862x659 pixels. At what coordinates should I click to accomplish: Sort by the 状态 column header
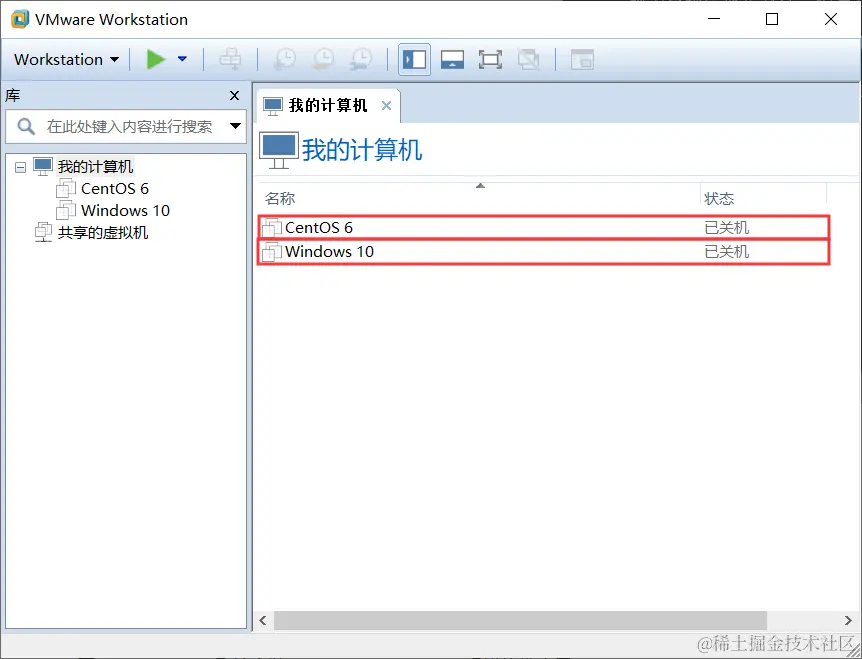[764, 198]
